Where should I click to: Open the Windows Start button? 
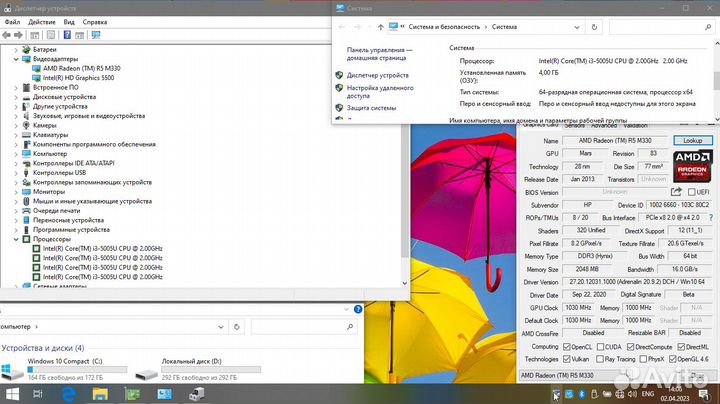click(12, 394)
